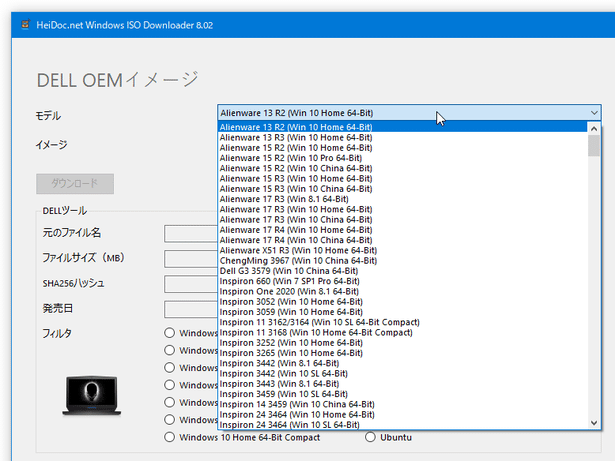
Task: Select Alienware 17 R4 (Win 10 China 64-Bit)
Action: [x=402, y=240]
